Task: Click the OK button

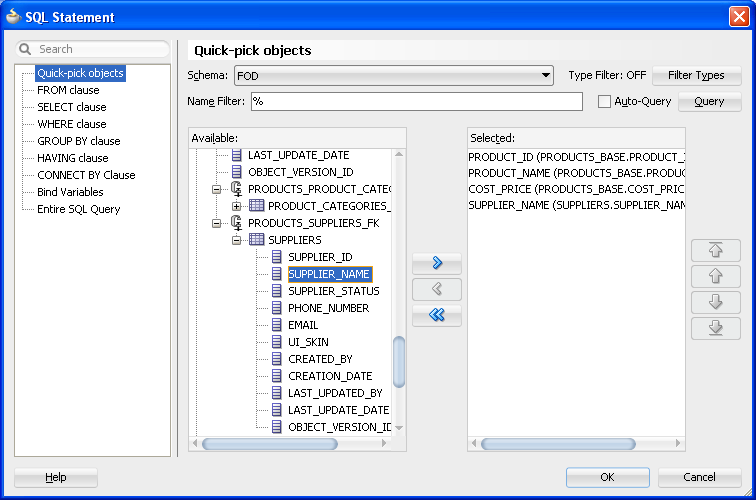Action: click(x=608, y=477)
